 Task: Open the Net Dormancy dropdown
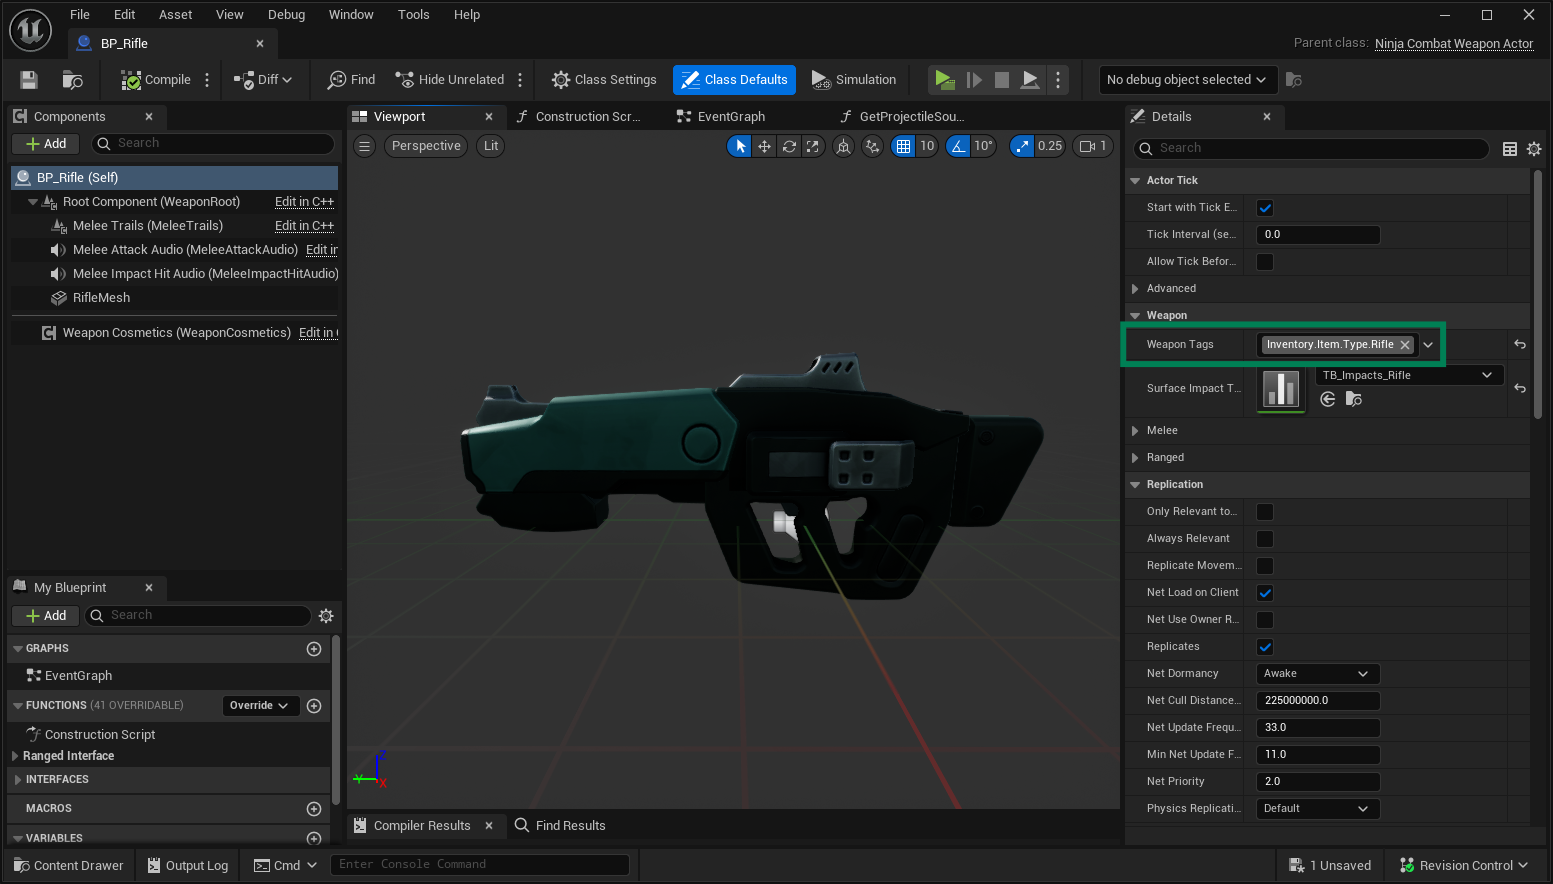coord(1317,674)
